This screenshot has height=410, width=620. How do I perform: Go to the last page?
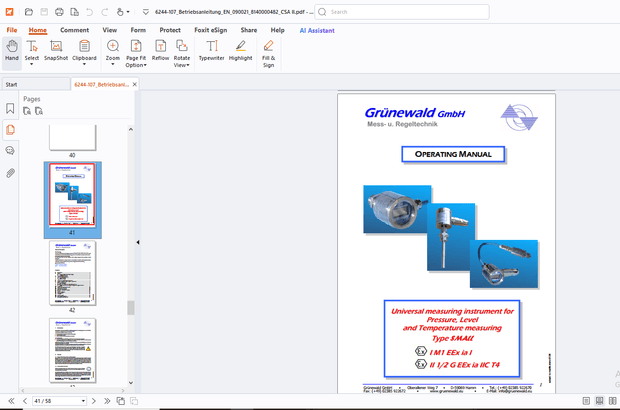point(107,401)
